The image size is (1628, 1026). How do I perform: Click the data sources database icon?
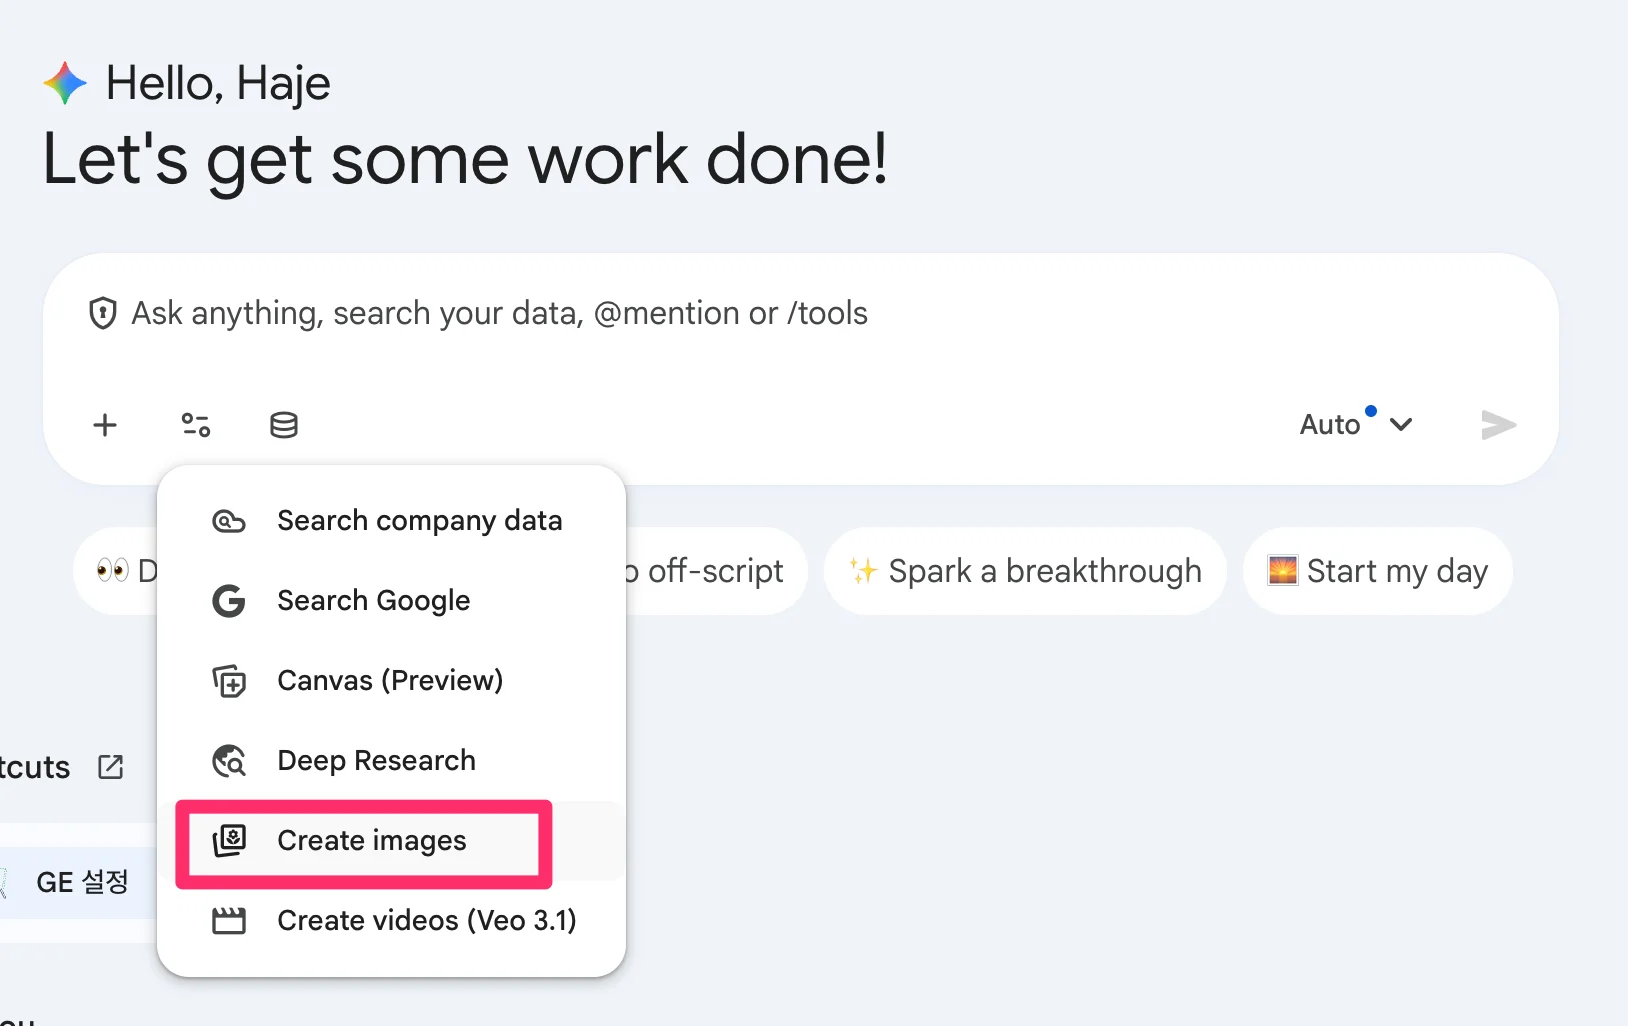(284, 425)
